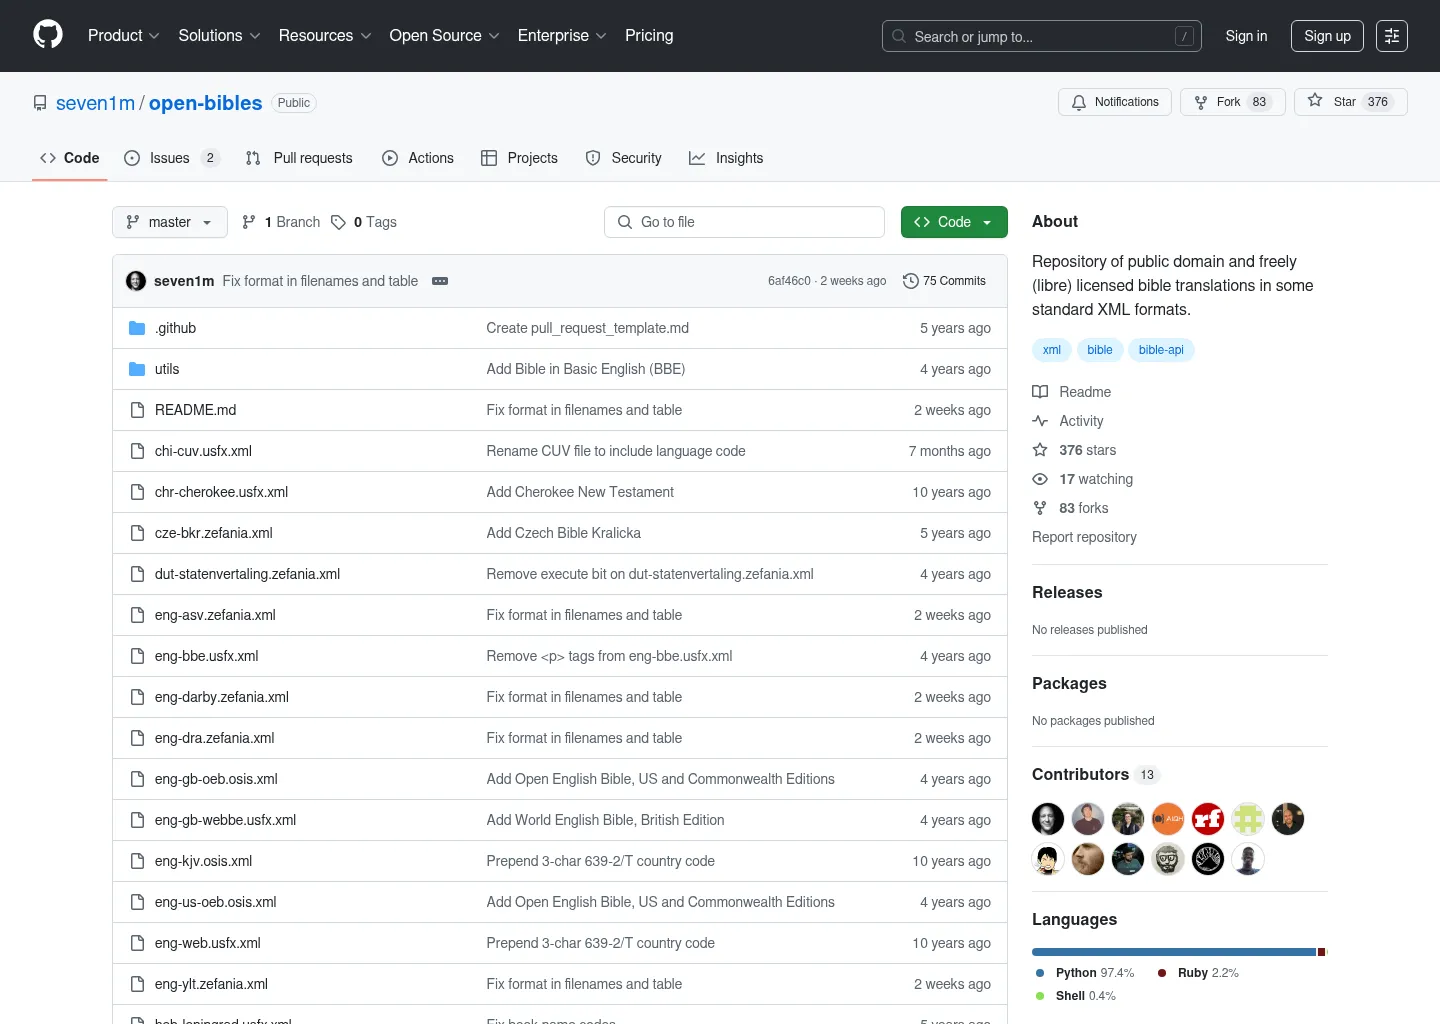View the 1 Branch link
This screenshot has width=1440, height=1024.
tap(281, 222)
